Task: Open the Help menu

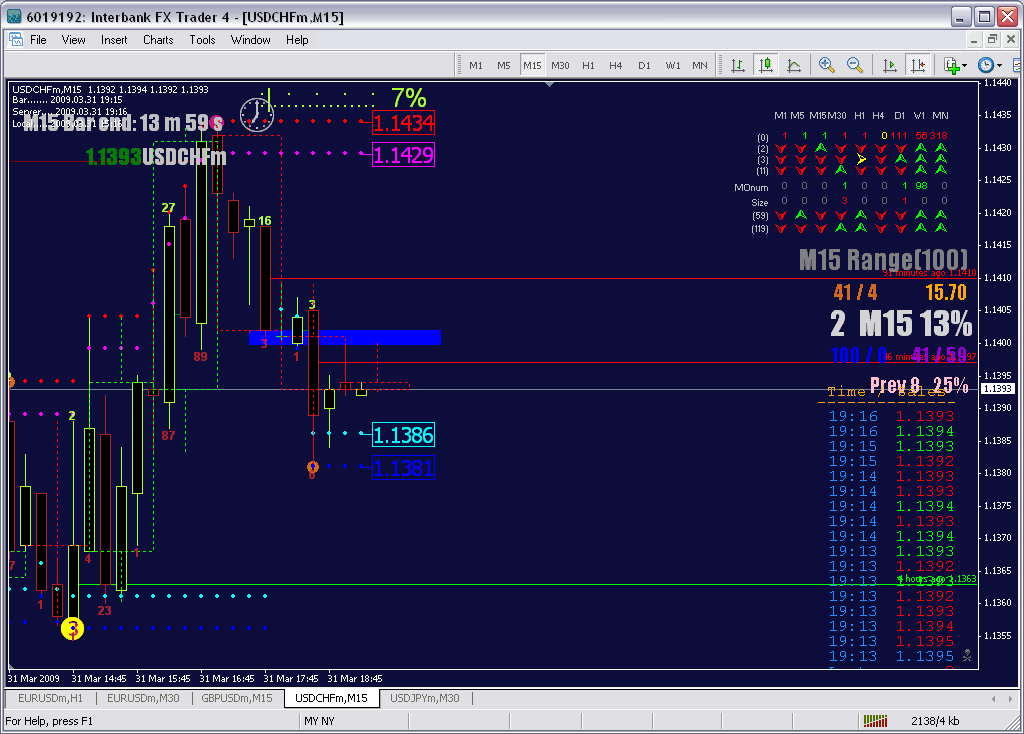Action: tap(297, 40)
